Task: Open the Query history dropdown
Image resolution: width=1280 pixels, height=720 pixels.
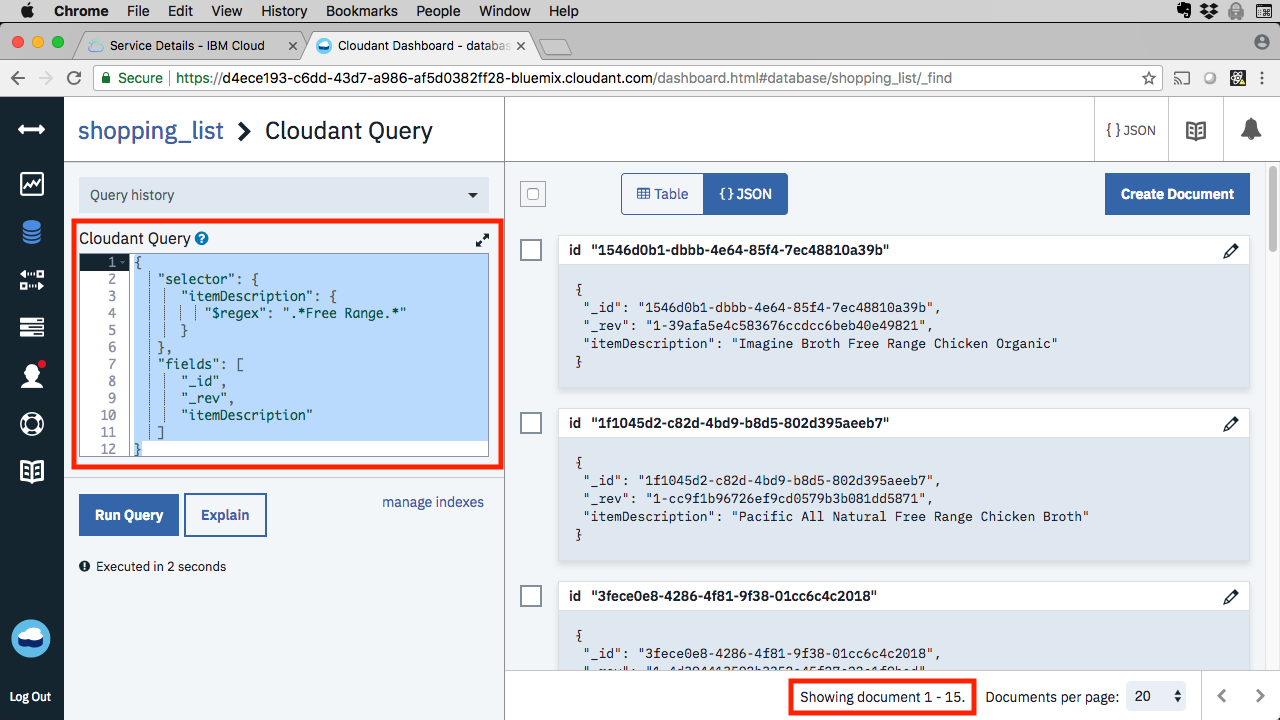Action: 284,195
